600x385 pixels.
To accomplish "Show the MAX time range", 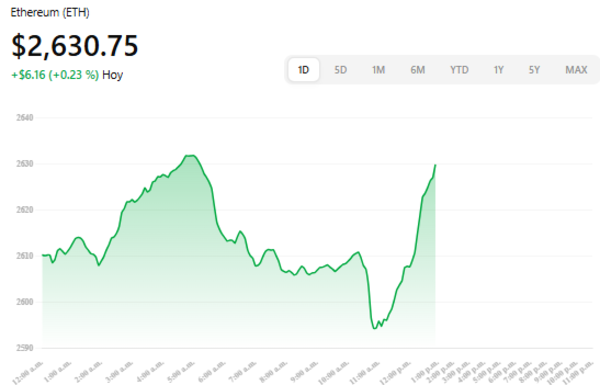I will pos(576,70).
